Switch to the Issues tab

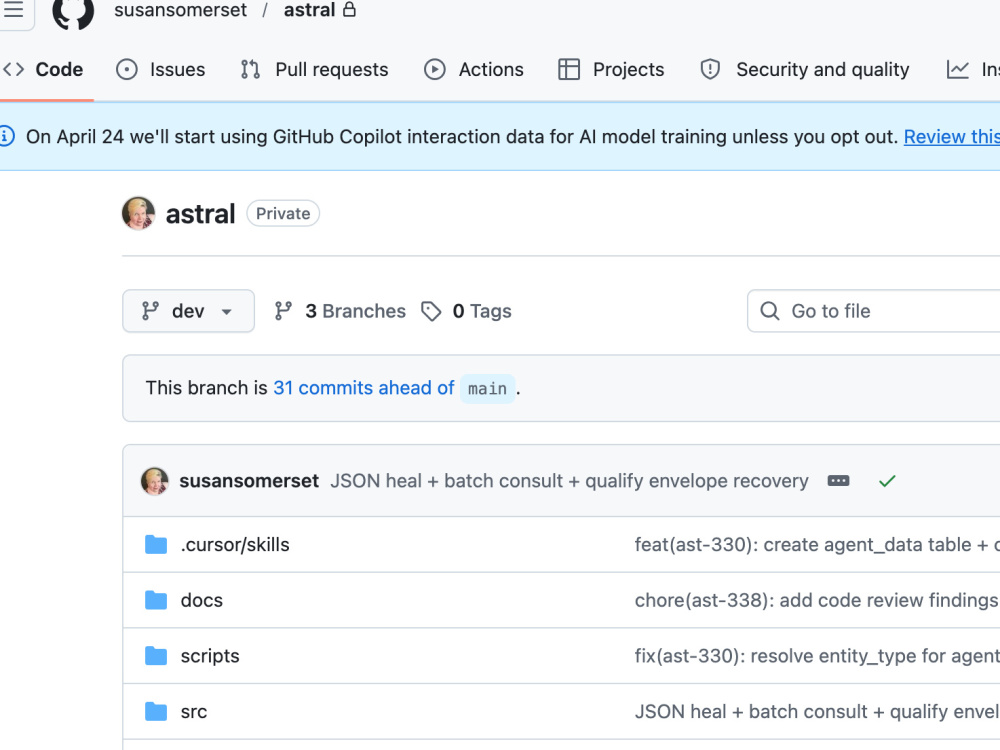click(x=161, y=70)
